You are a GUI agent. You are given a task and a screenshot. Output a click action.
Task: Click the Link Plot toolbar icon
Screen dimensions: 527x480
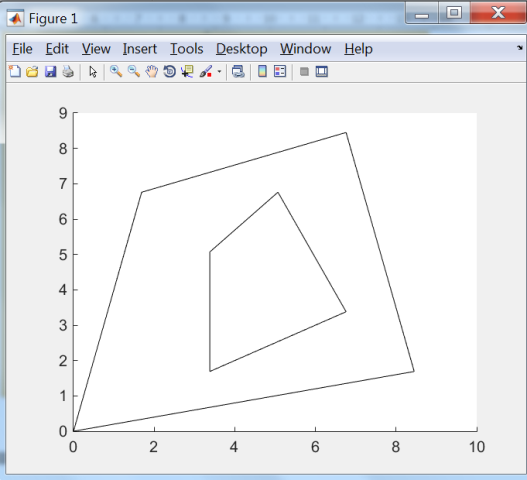[x=238, y=72]
